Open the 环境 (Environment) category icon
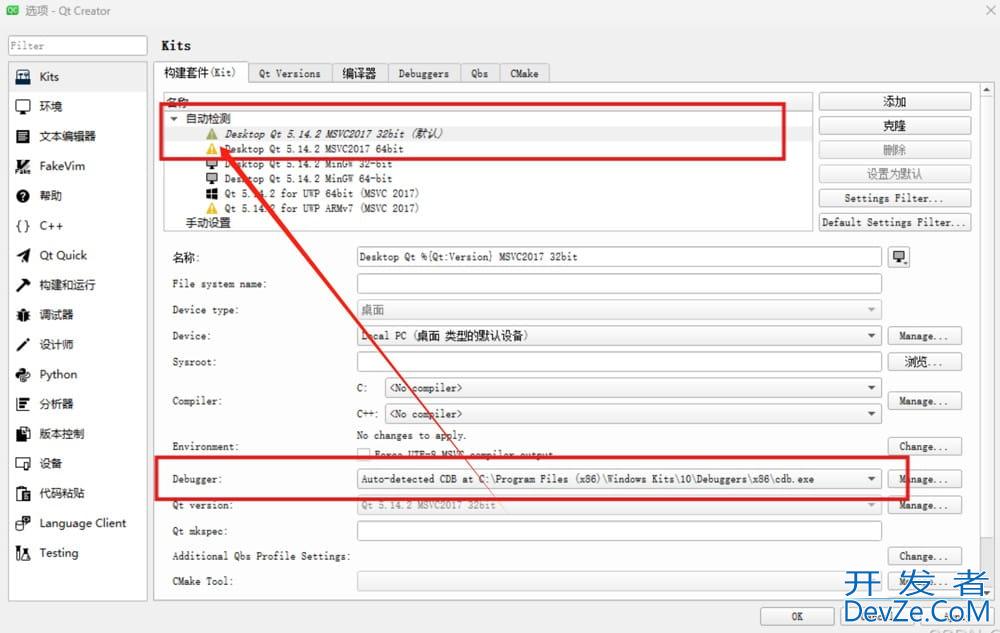 click(23, 106)
